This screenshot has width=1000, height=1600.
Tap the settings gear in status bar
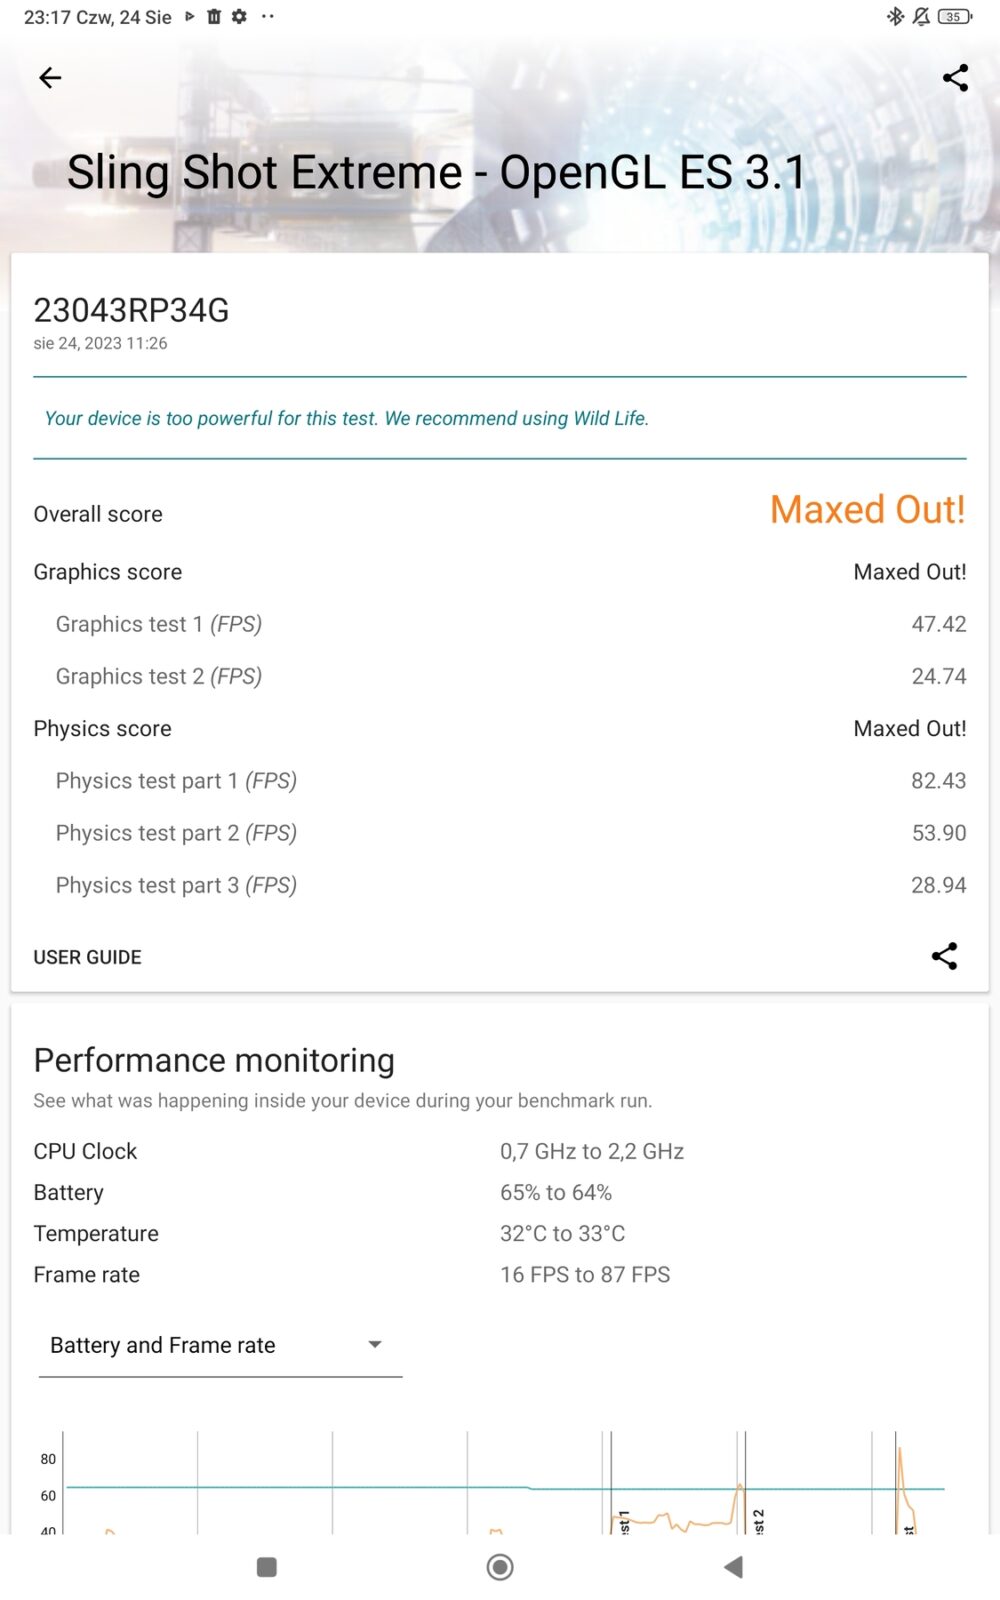click(x=239, y=16)
